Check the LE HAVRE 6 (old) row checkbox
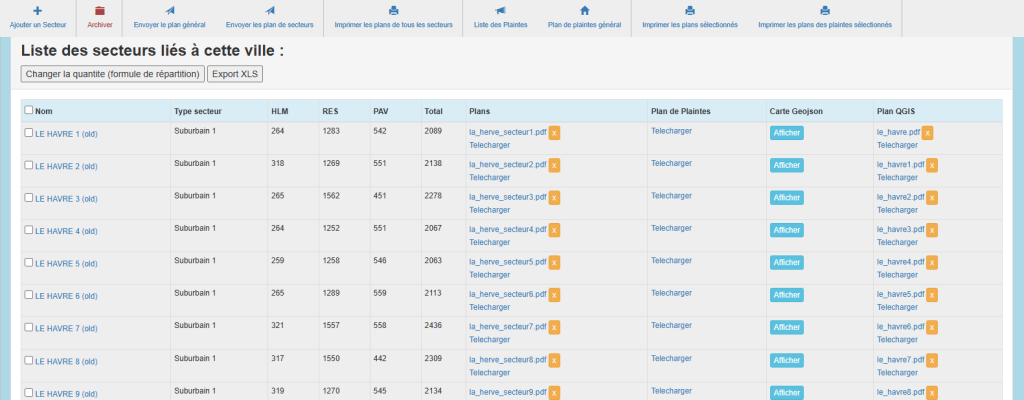The width and height of the screenshot is (1024, 400). pyautogui.click(x=29, y=295)
